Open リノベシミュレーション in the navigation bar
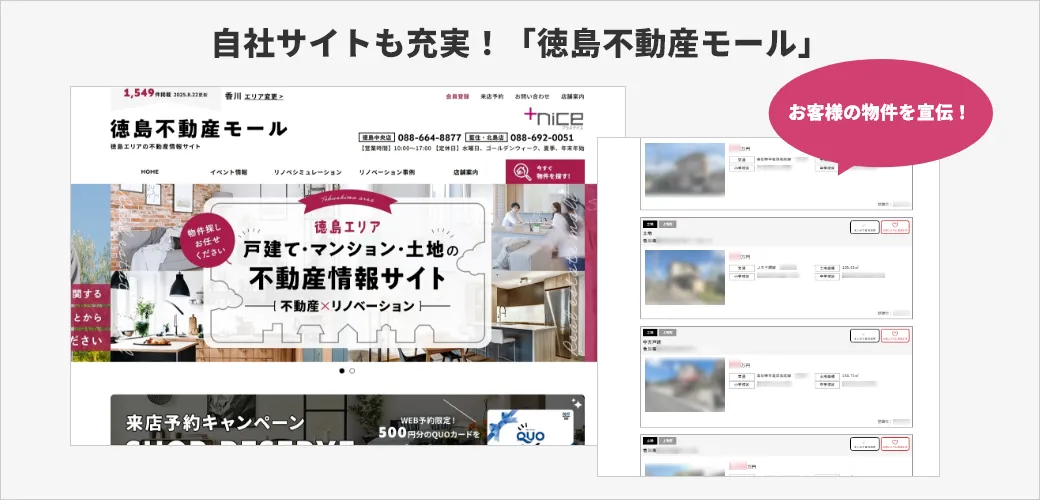 pos(308,172)
